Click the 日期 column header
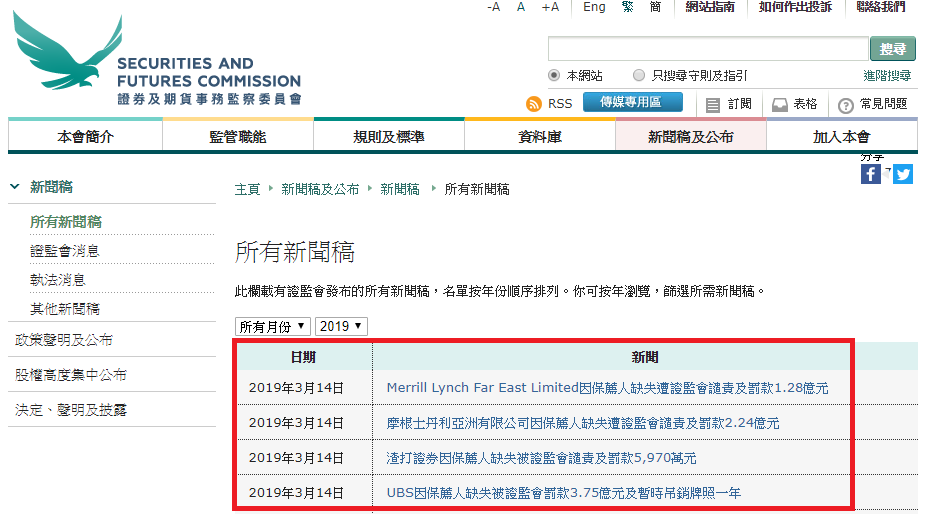The width and height of the screenshot is (933, 514). click(x=303, y=357)
